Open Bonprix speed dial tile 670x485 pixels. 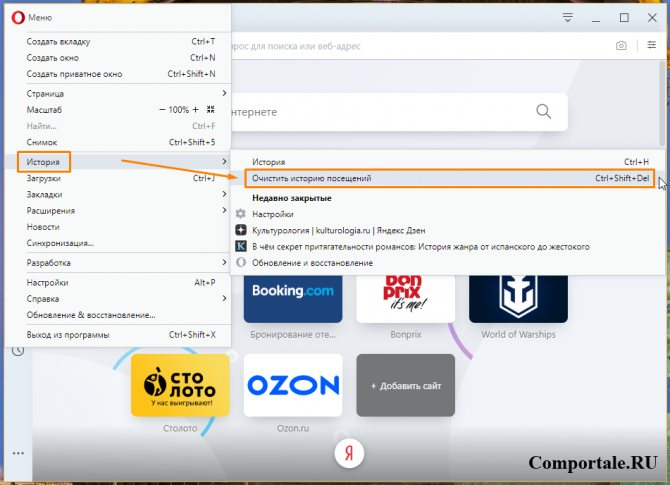[406, 298]
